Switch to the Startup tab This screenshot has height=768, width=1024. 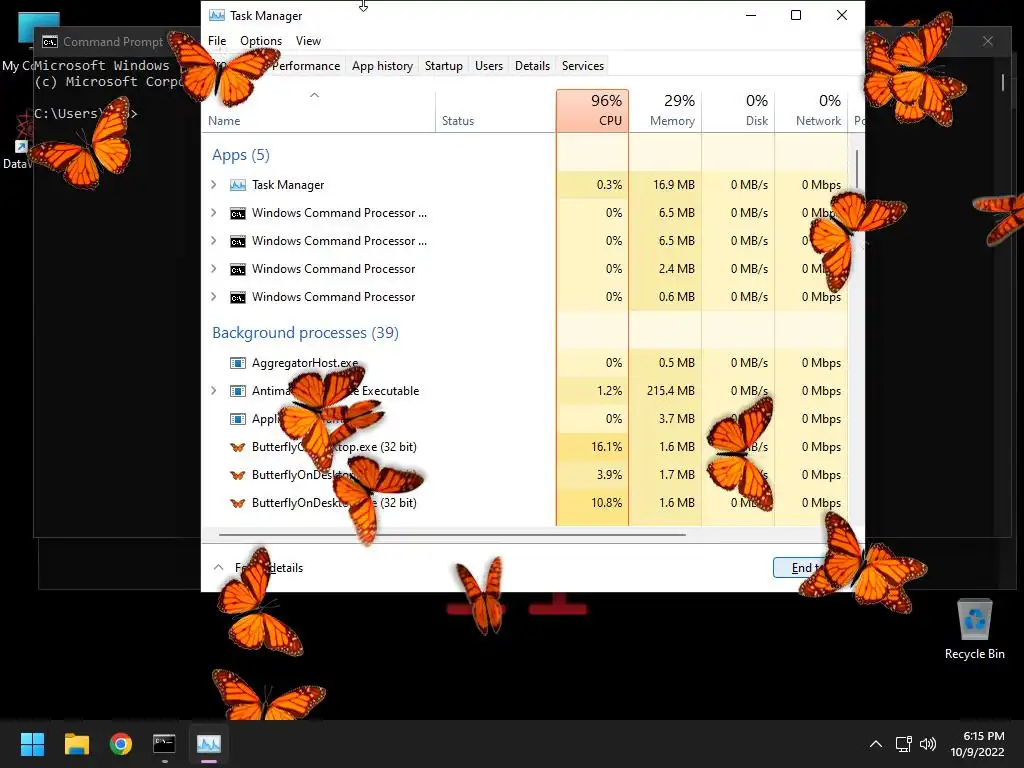coord(443,66)
